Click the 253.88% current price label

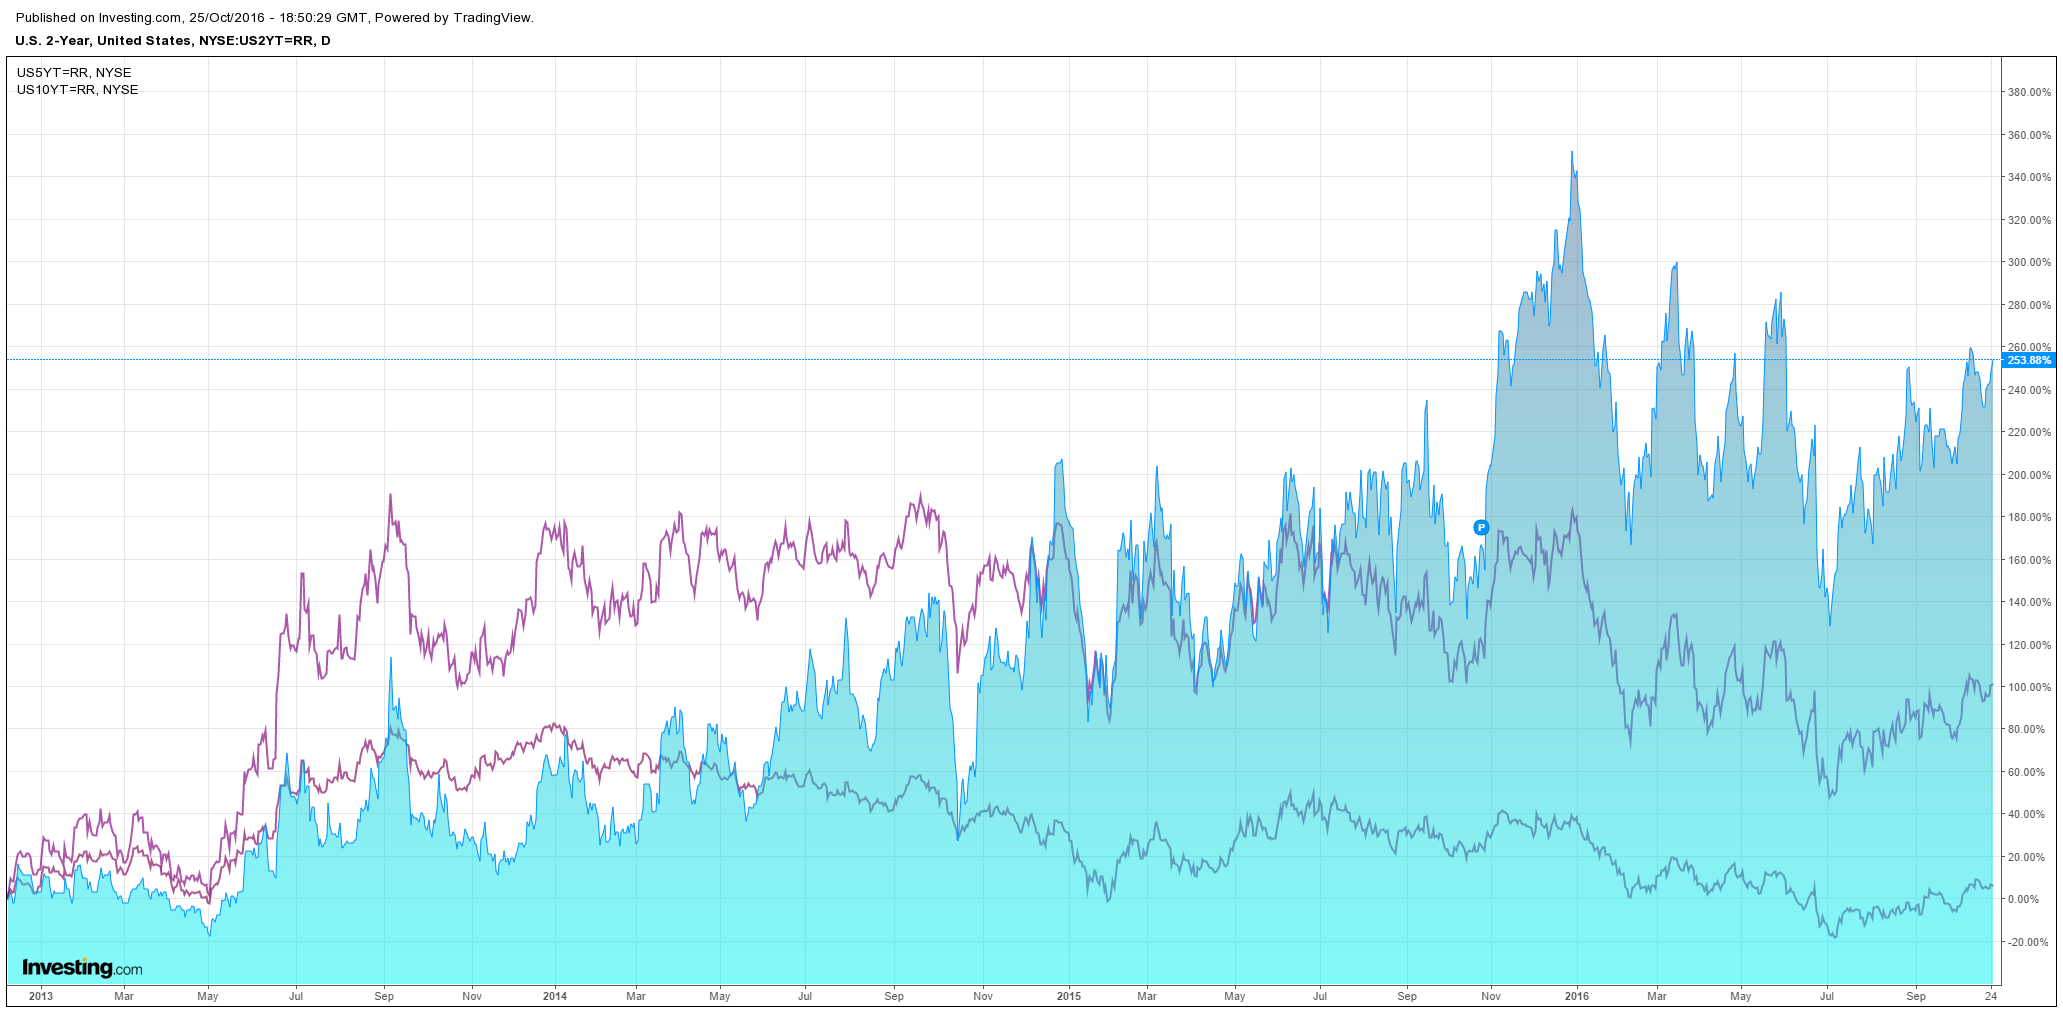[2029, 360]
